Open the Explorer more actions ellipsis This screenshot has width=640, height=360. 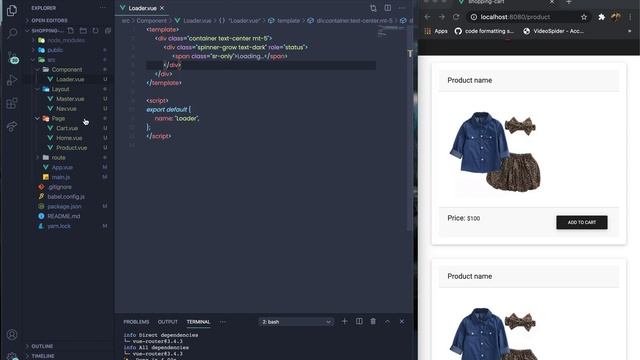[x=103, y=8]
